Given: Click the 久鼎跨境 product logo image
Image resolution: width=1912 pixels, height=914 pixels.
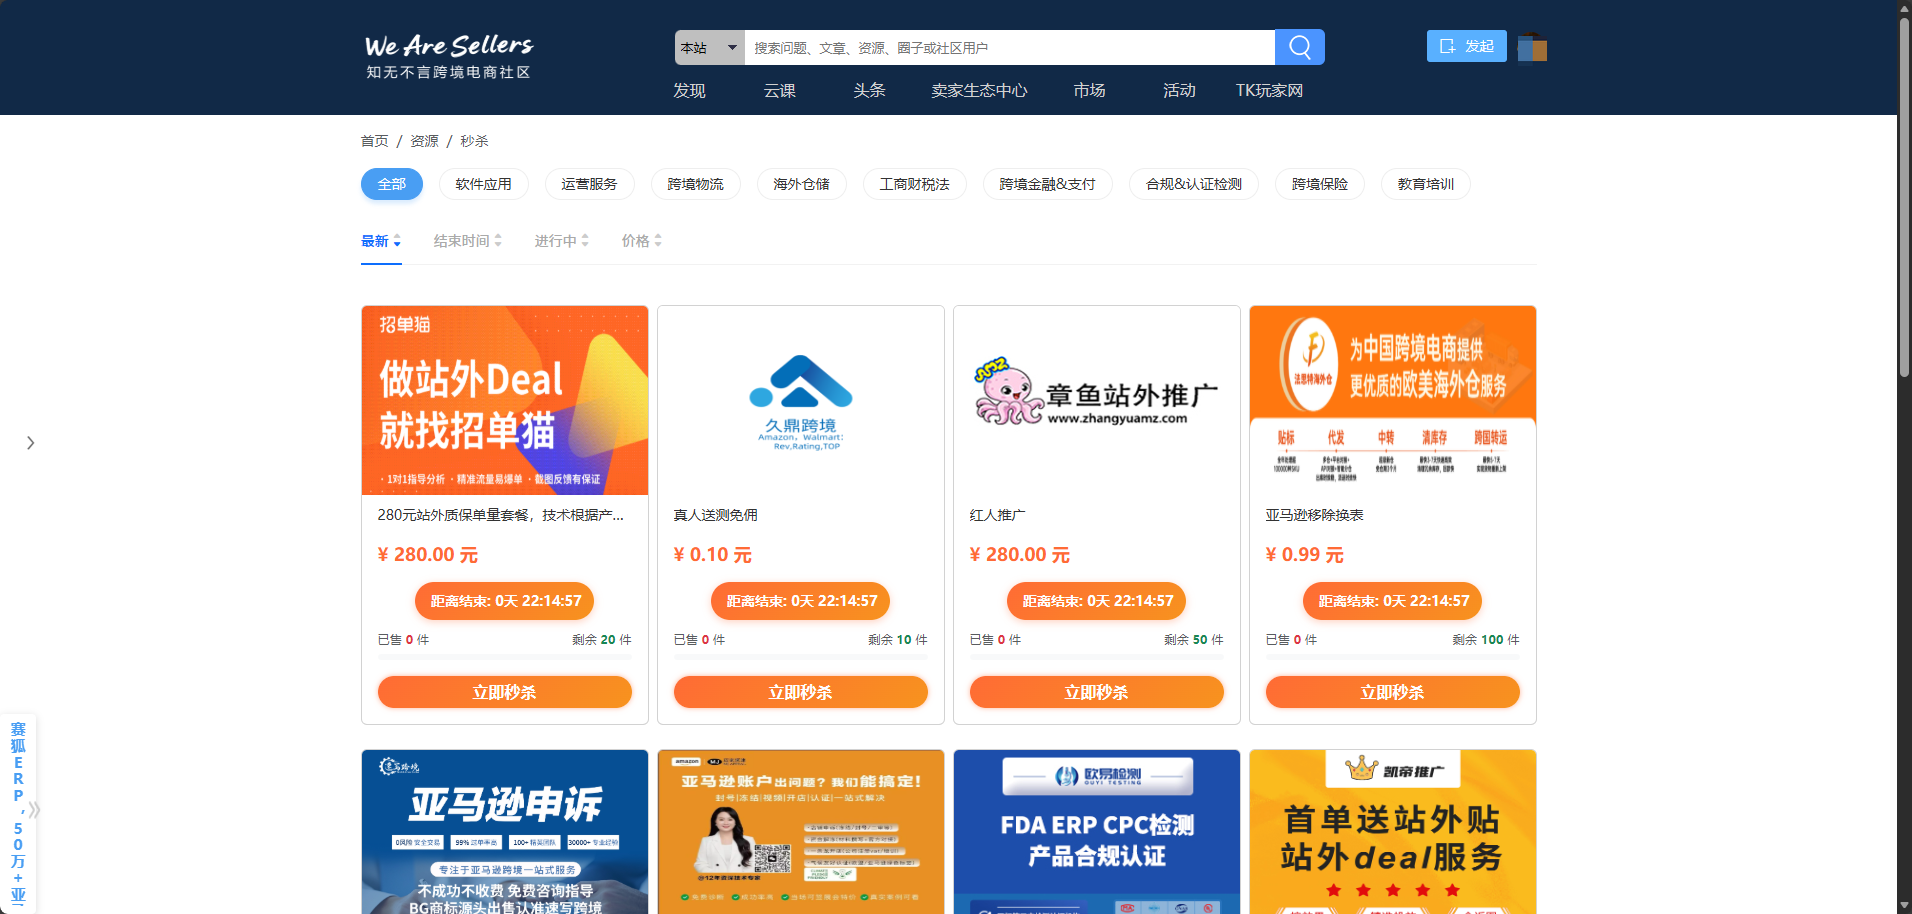Looking at the screenshot, I should coord(800,402).
